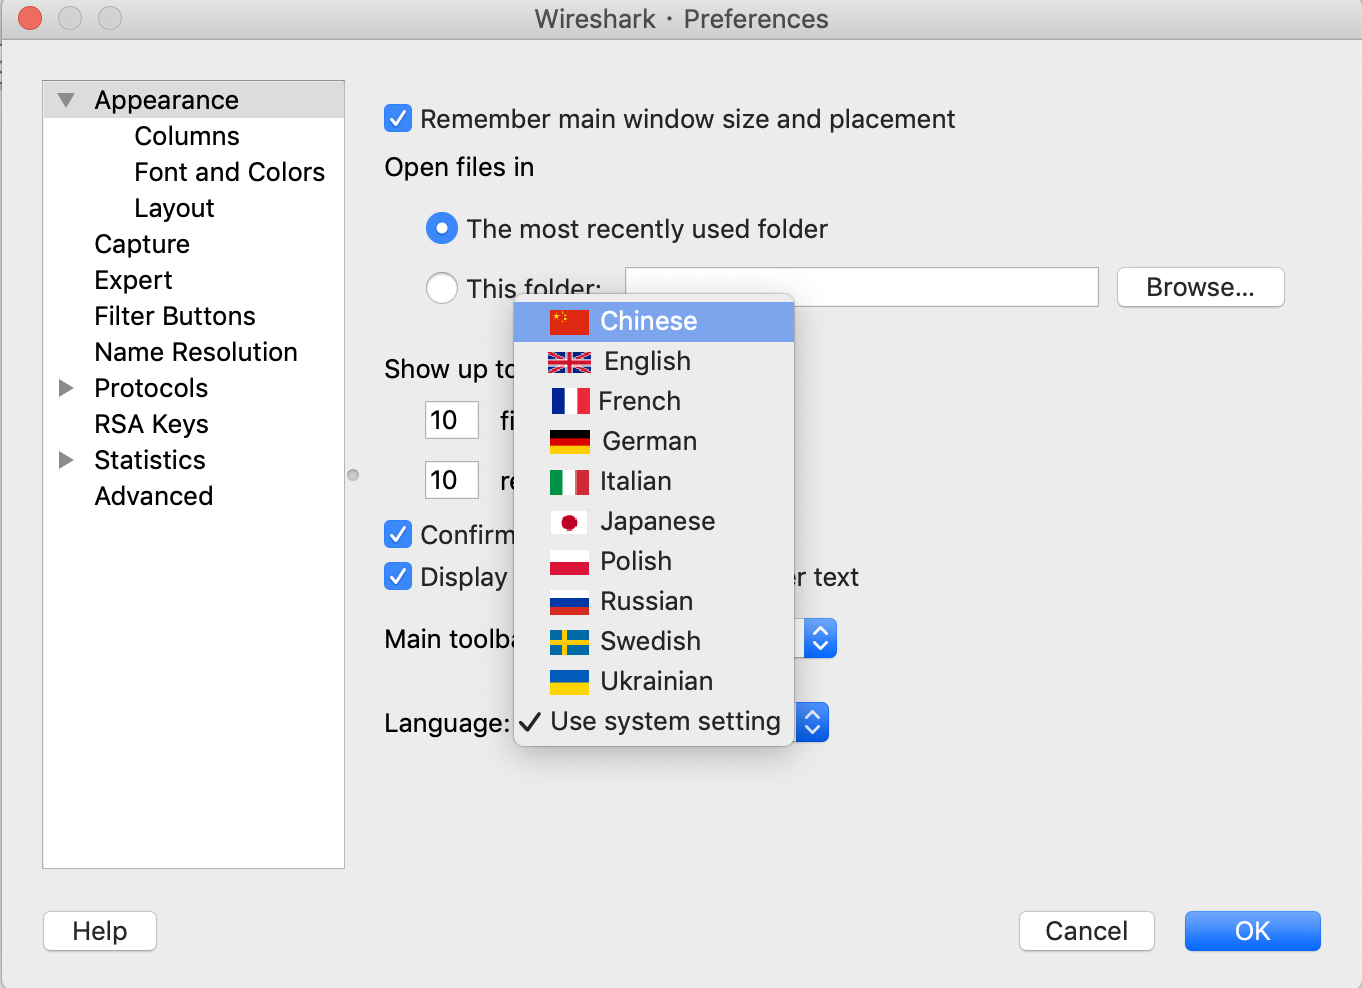This screenshot has width=1362, height=988.
Task: Set the language to Russian
Action: coord(654,602)
